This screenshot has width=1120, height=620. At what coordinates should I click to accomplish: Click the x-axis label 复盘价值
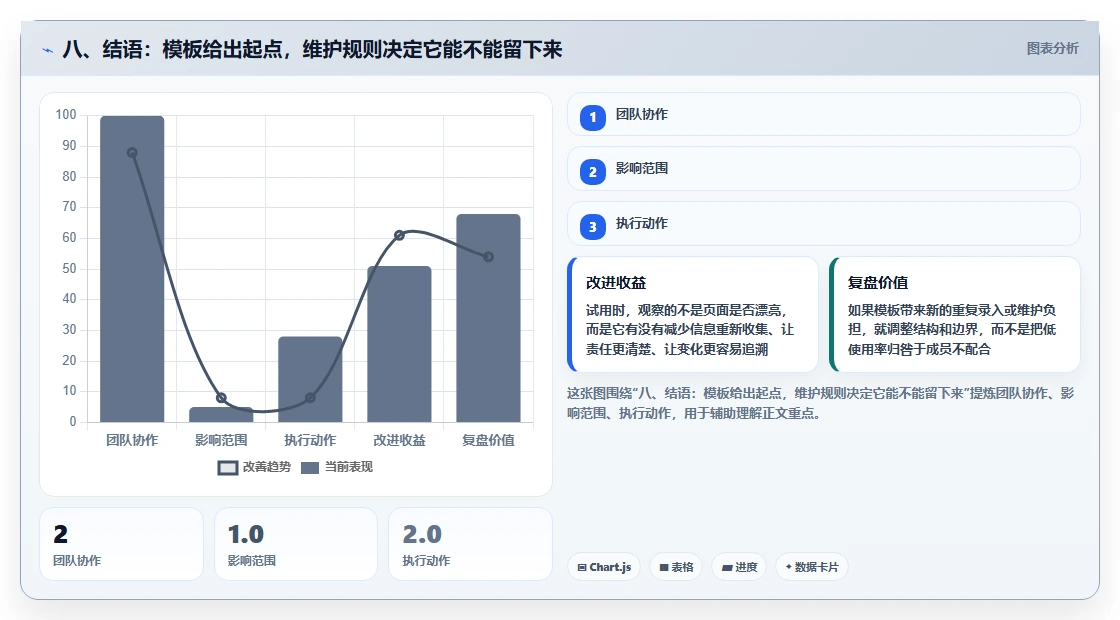(489, 440)
